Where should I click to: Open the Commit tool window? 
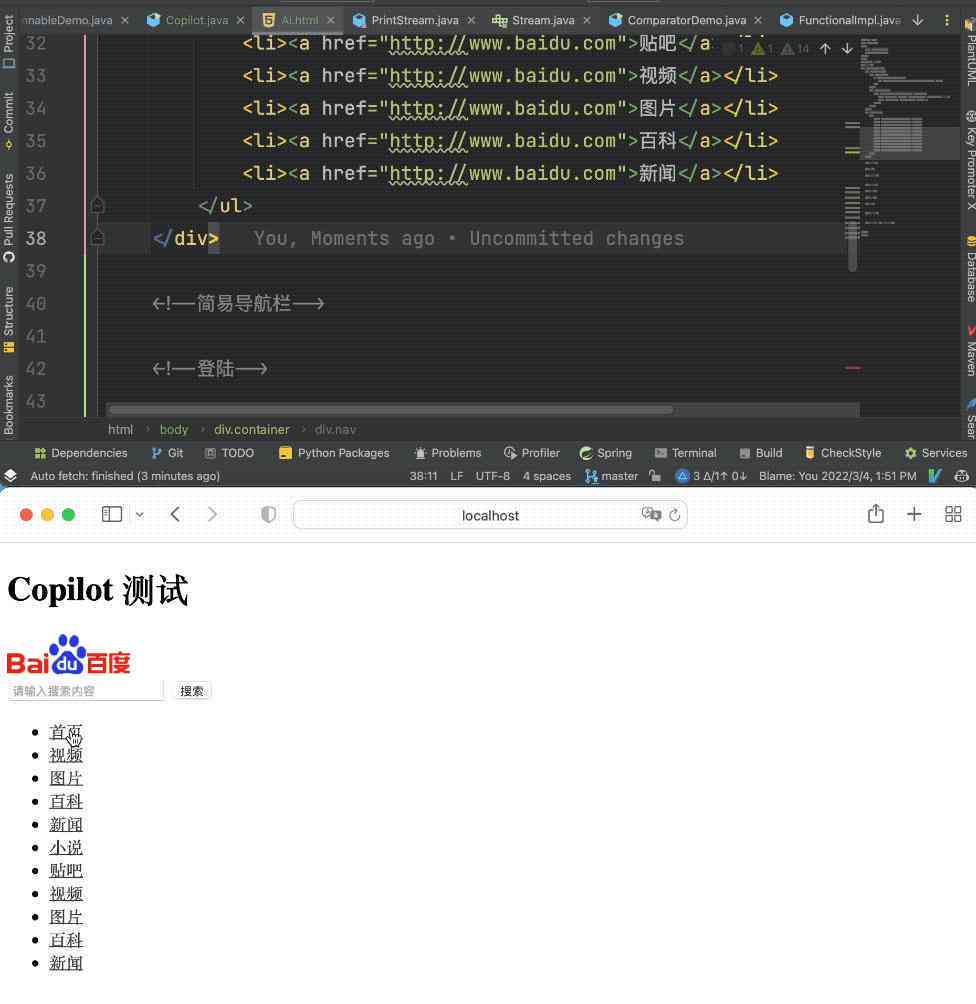(8, 120)
